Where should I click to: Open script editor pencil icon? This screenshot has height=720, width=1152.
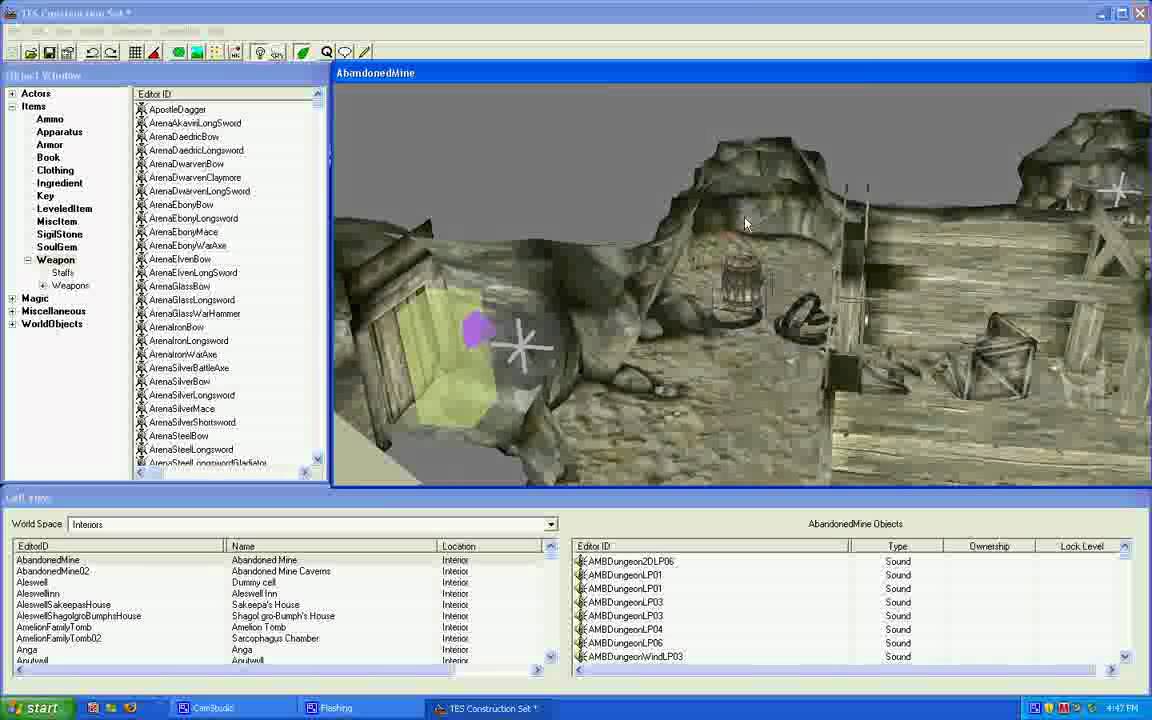(364, 52)
